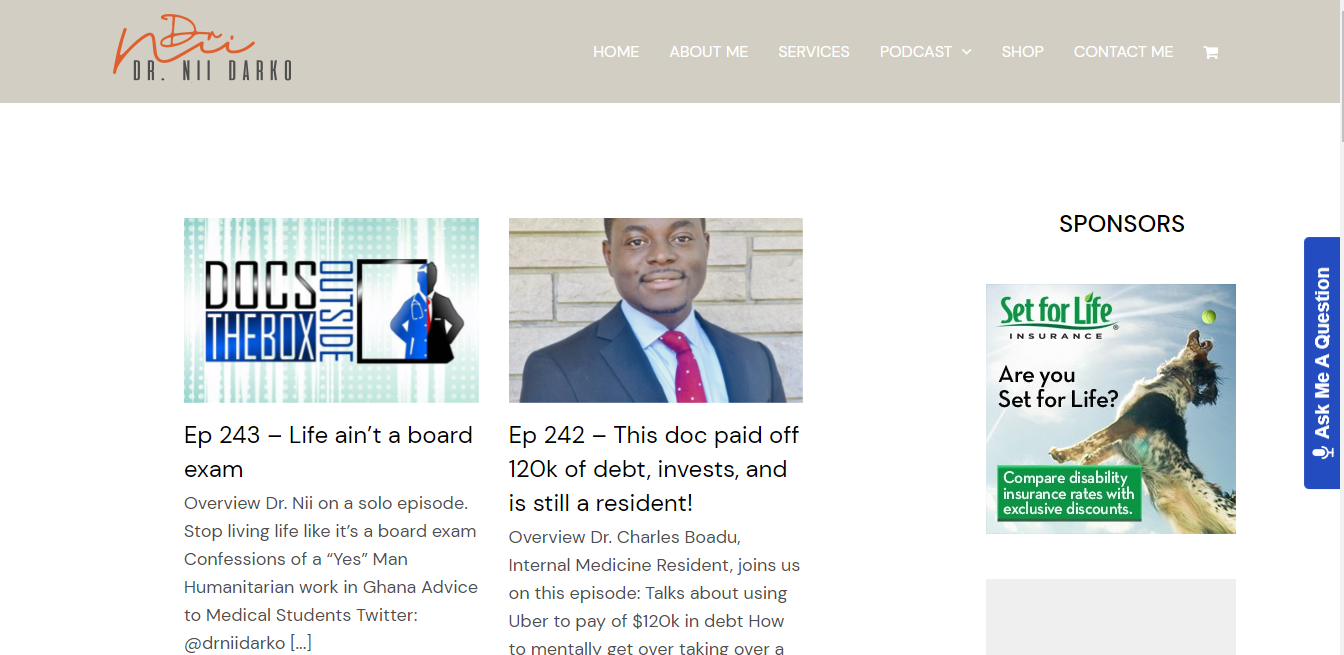Click Compare disability insurance rates banner text
The height and width of the screenshot is (655, 1344).
[1069, 493]
